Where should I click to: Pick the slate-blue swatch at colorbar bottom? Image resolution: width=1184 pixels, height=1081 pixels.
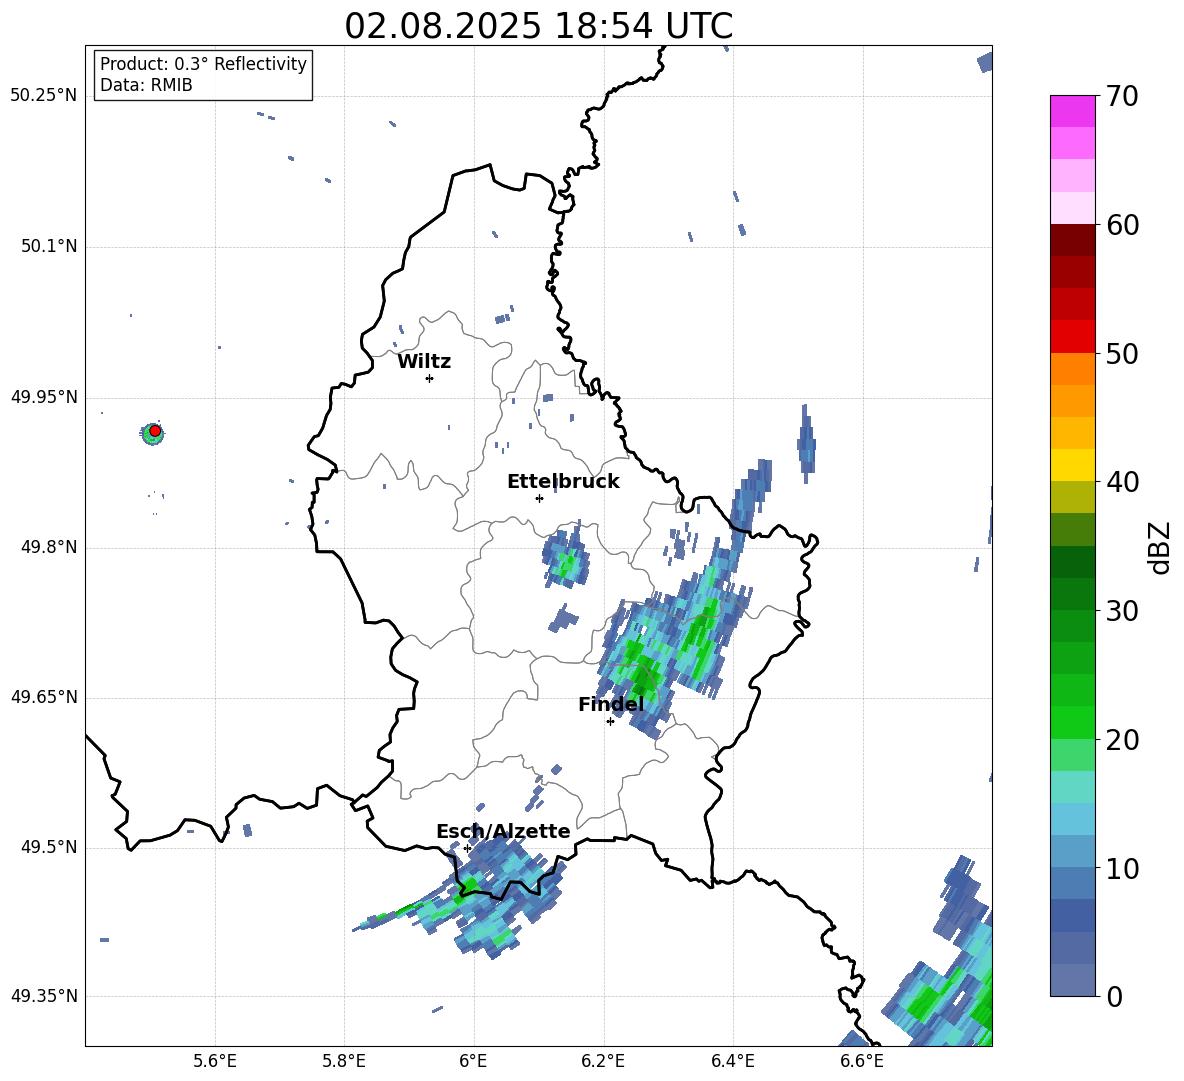[x=1072, y=981]
